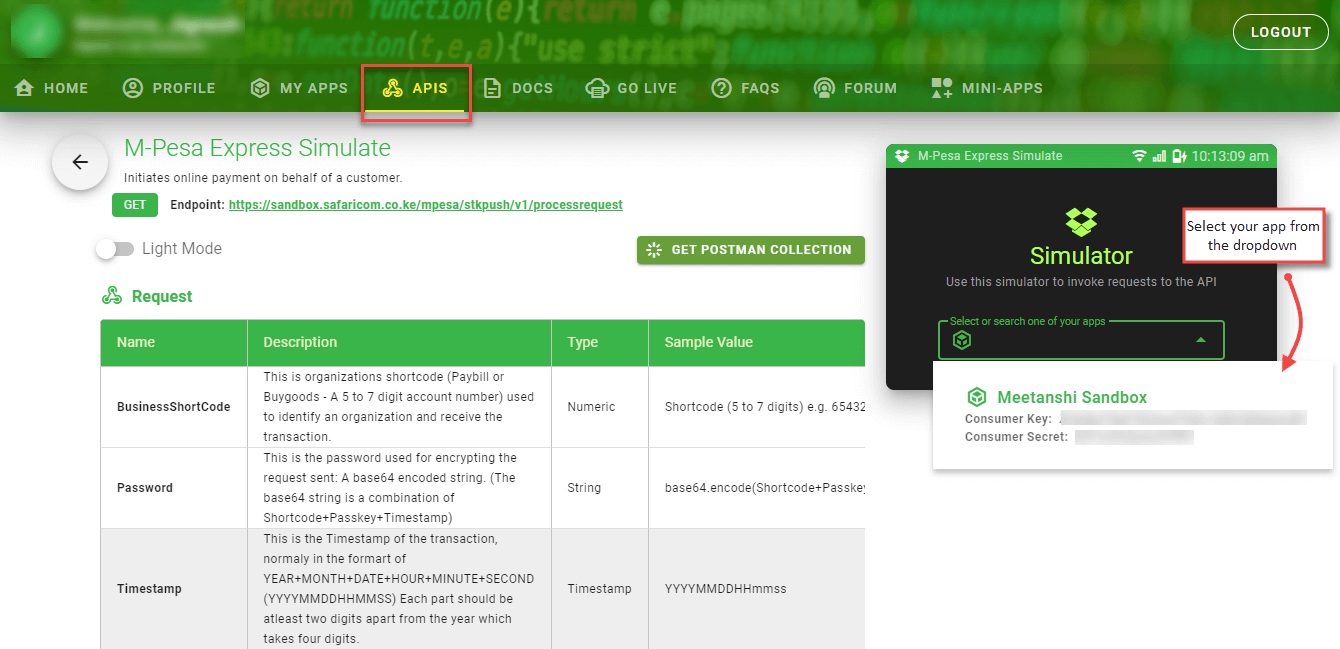Viewport: 1340px width, 649px height.
Task: Click the Timestamp description text
Action: tap(399, 589)
